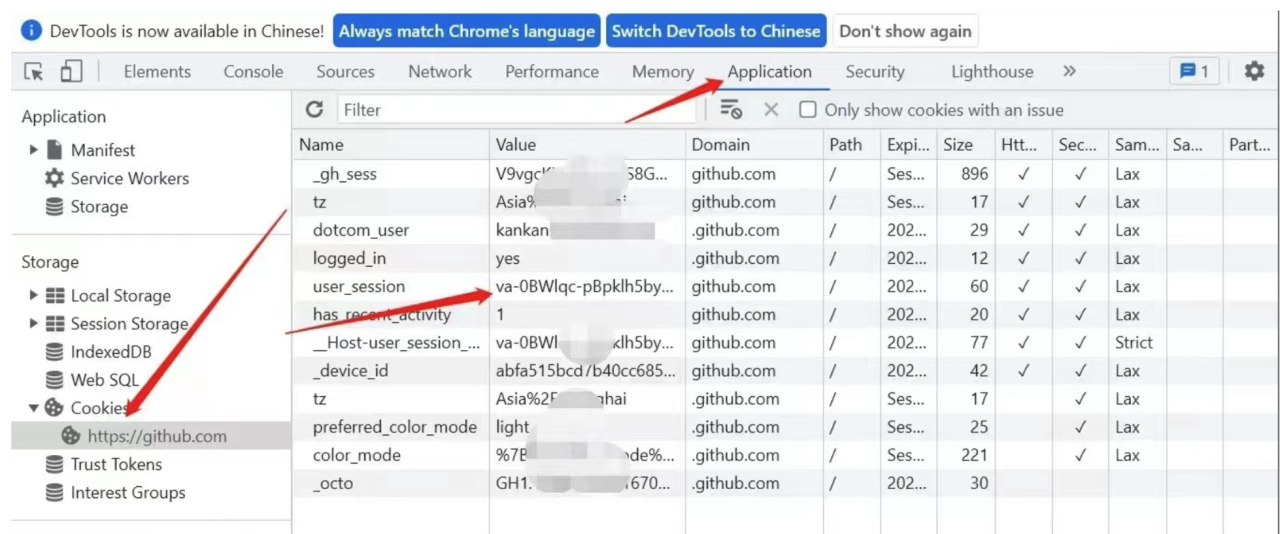The image size is (1280, 534).
Task: Select the logged_in cookie row
Action: [785, 258]
